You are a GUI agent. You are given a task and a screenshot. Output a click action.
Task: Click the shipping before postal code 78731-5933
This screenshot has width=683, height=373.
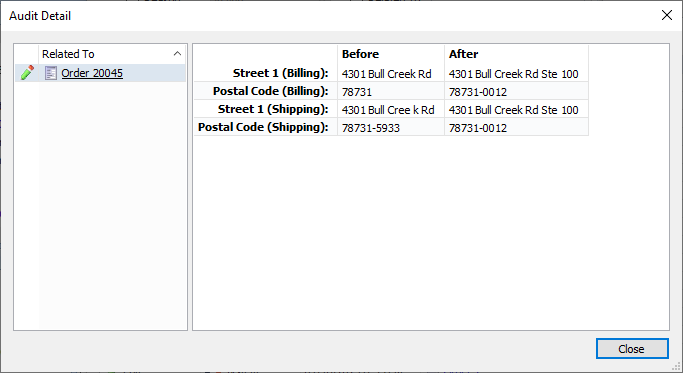click(x=371, y=128)
